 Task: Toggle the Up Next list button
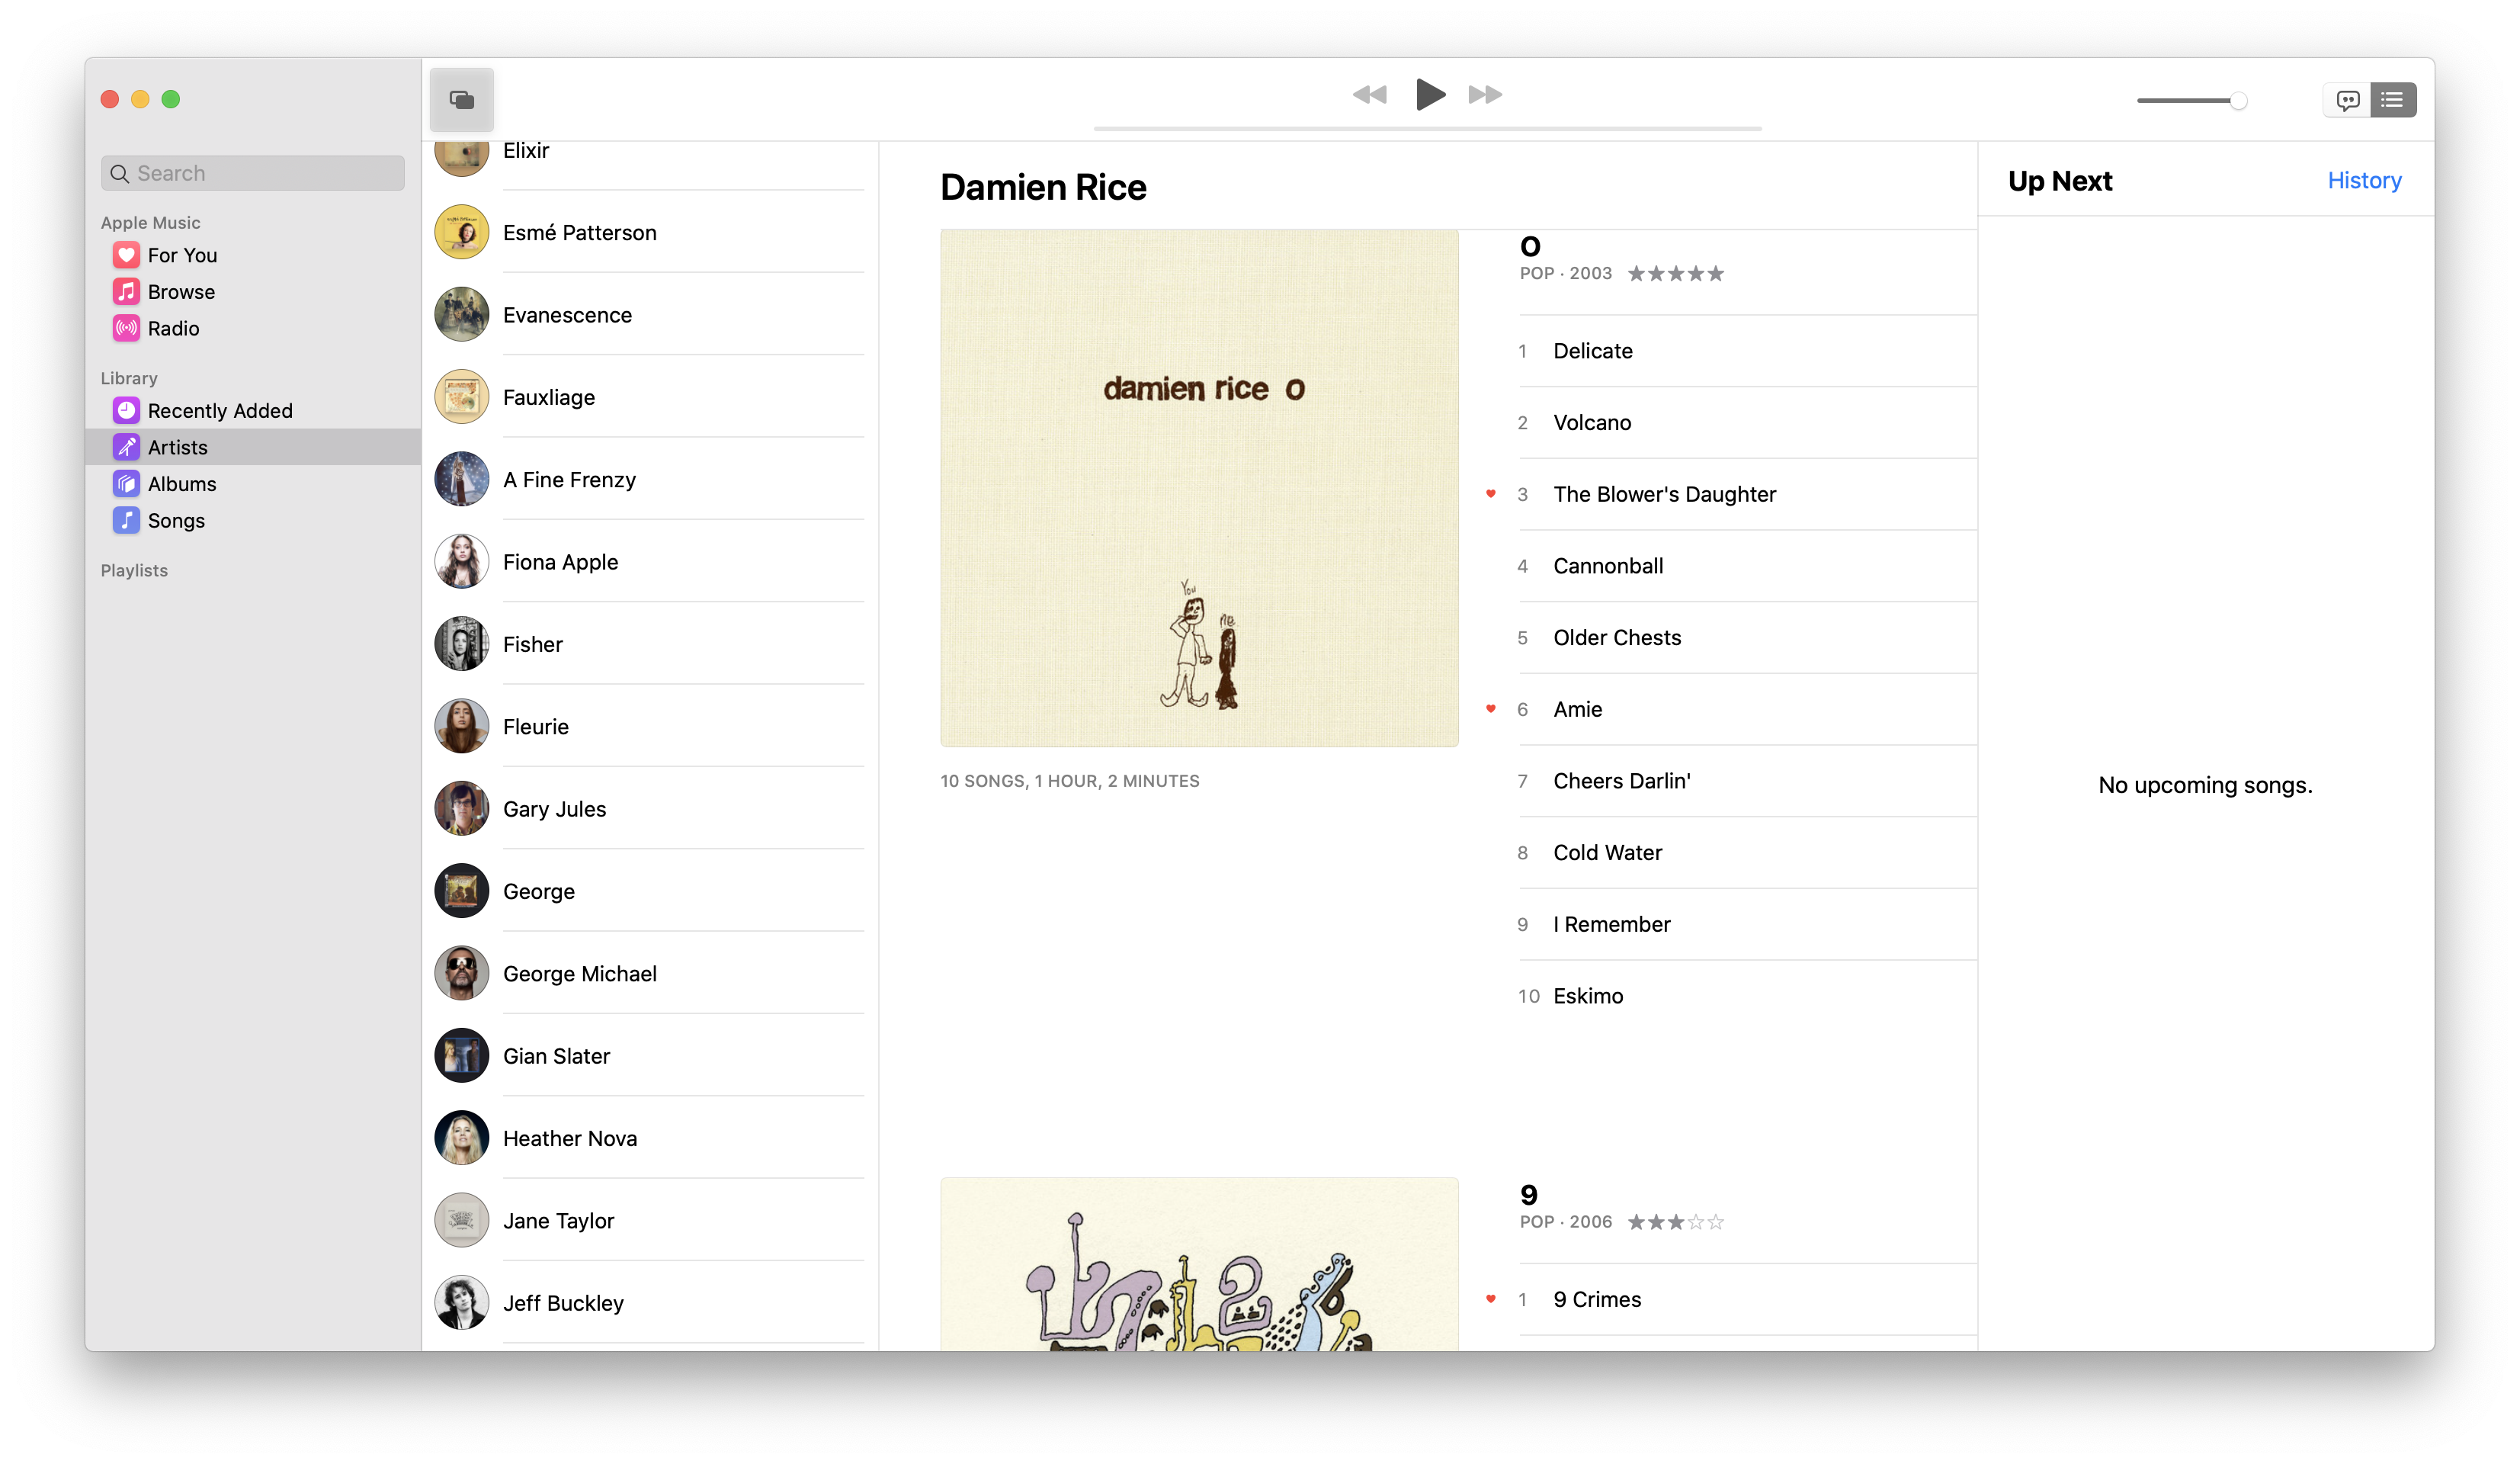[x=2393, y=100]
